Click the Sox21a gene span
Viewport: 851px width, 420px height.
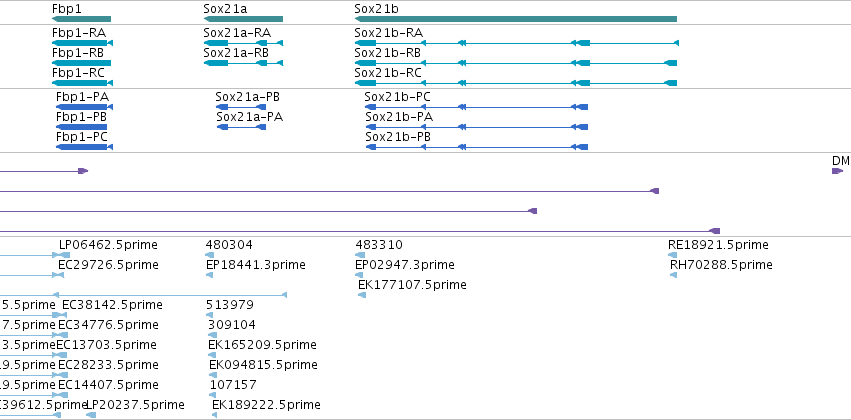(x=243, y=19)
